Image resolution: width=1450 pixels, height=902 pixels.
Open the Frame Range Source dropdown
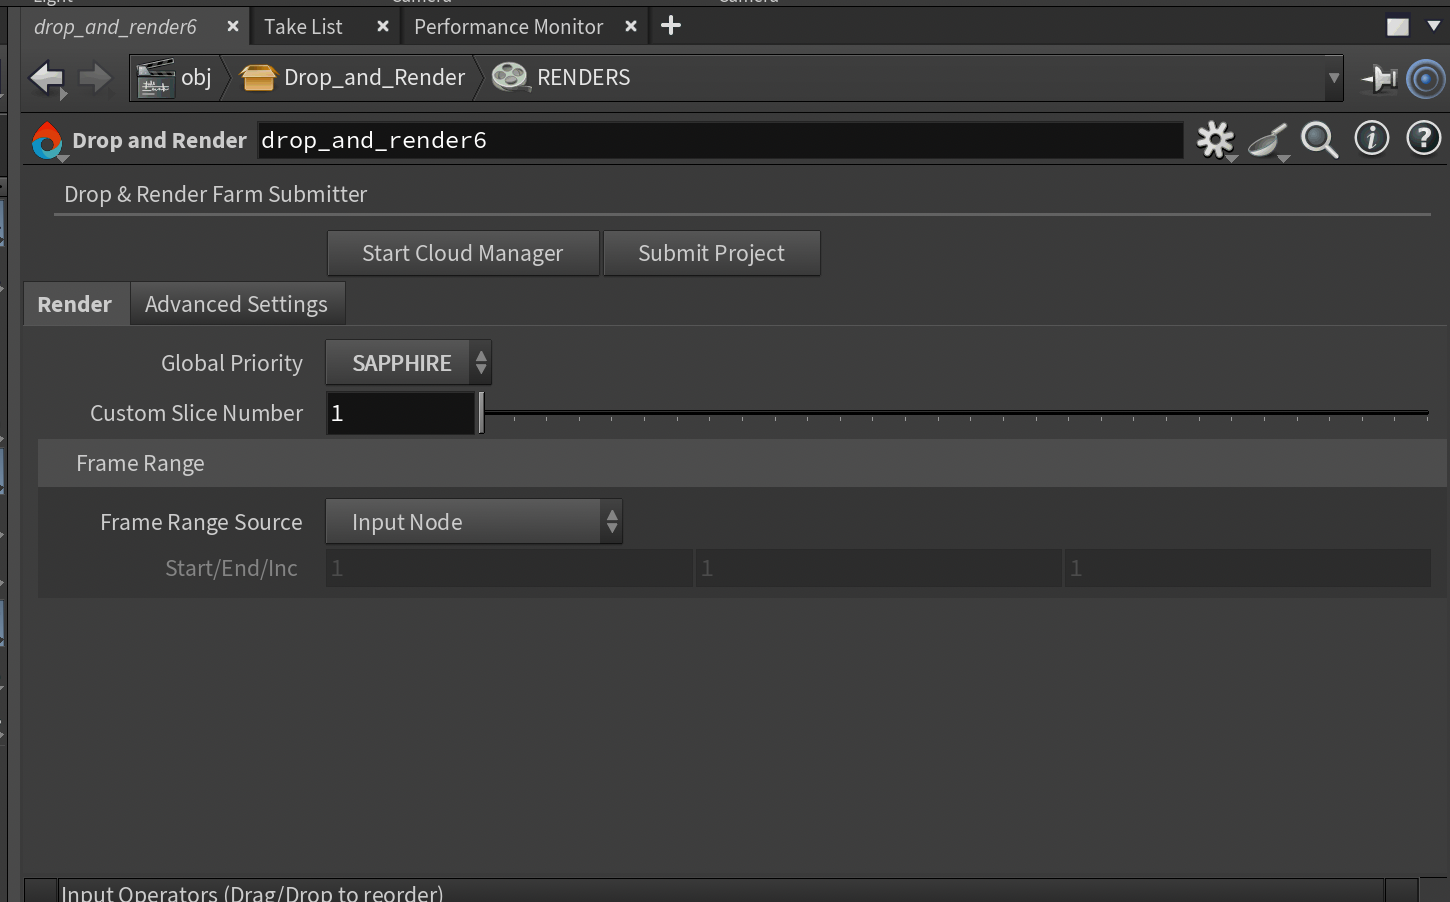point(473,521)
